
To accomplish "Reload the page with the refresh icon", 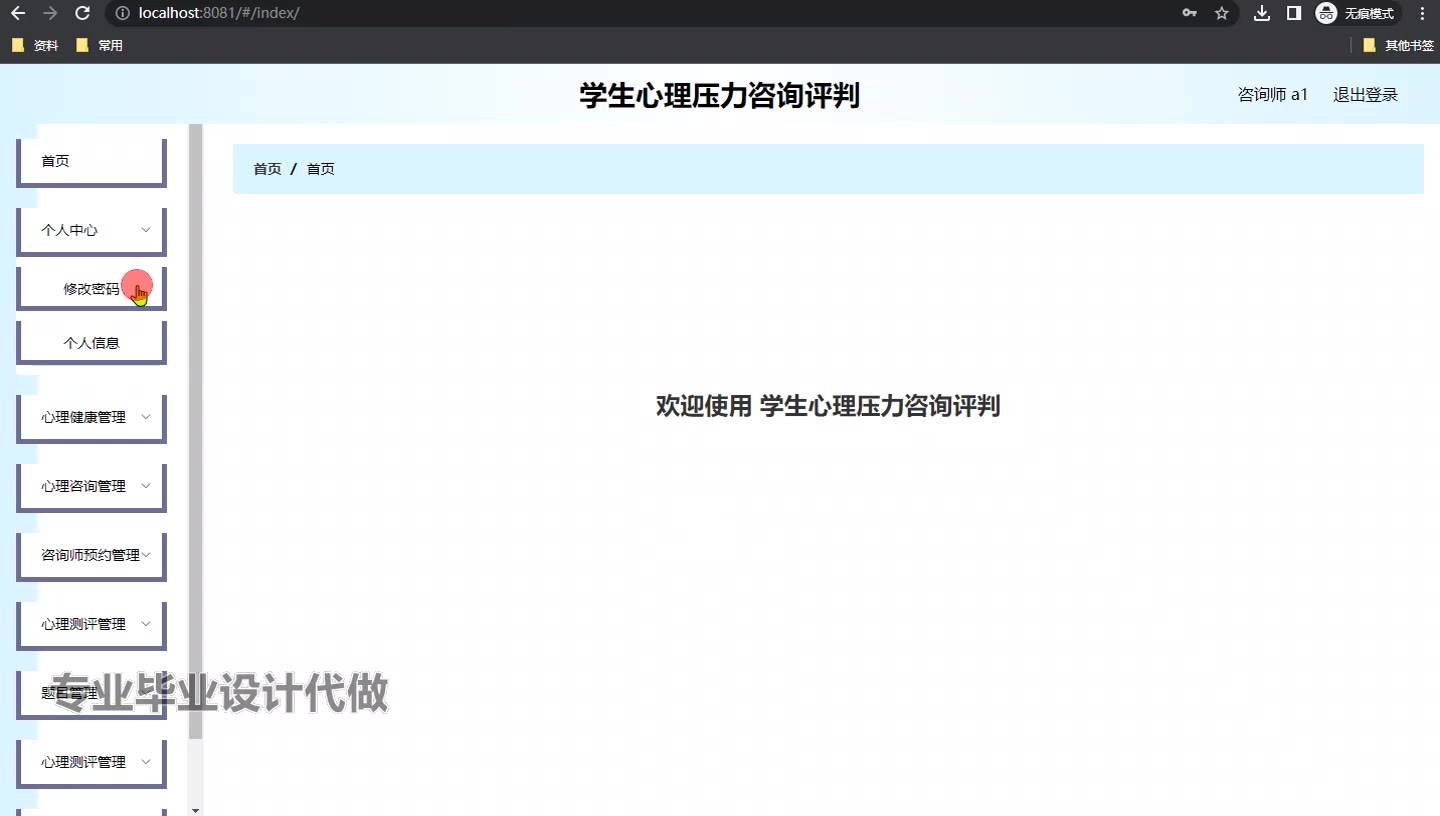I will click(83, 13).
